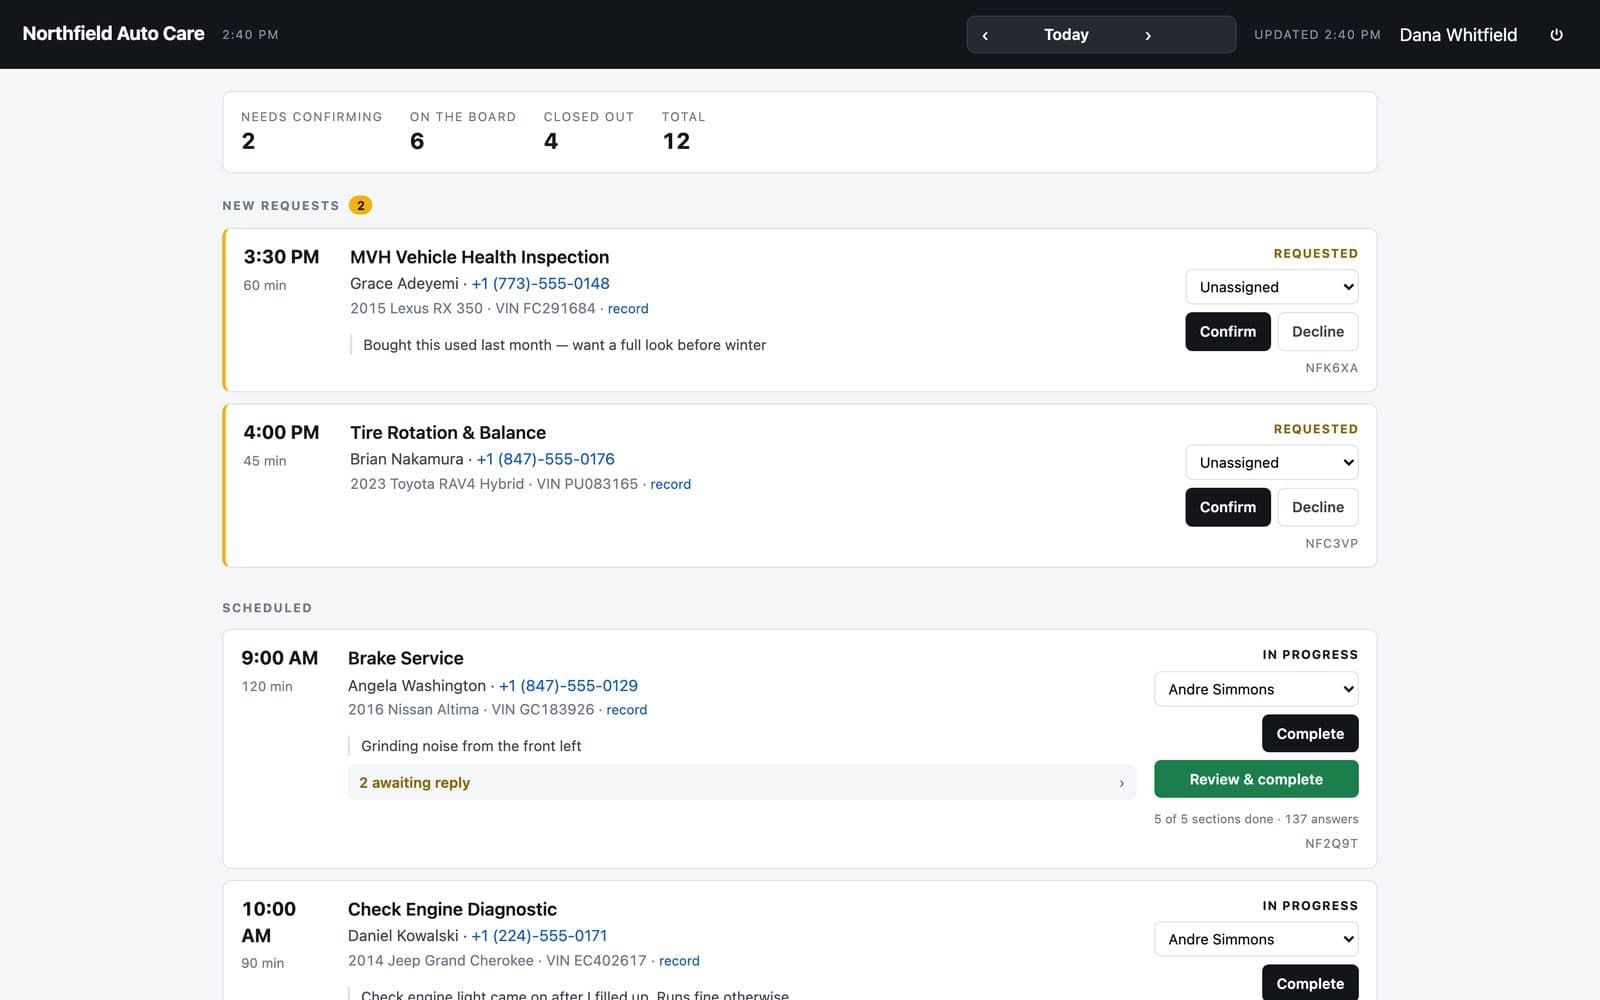The width and height of the screenshot is (1600, 1000).
Task: Decline Grace Adeyemi's inspection request
Action: (x=1318, y=332)
